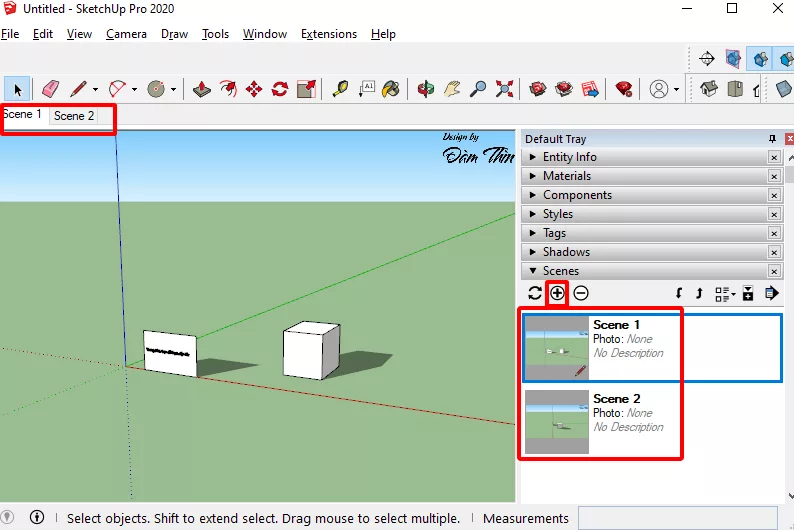Click the user account sign-in icon

659,90
